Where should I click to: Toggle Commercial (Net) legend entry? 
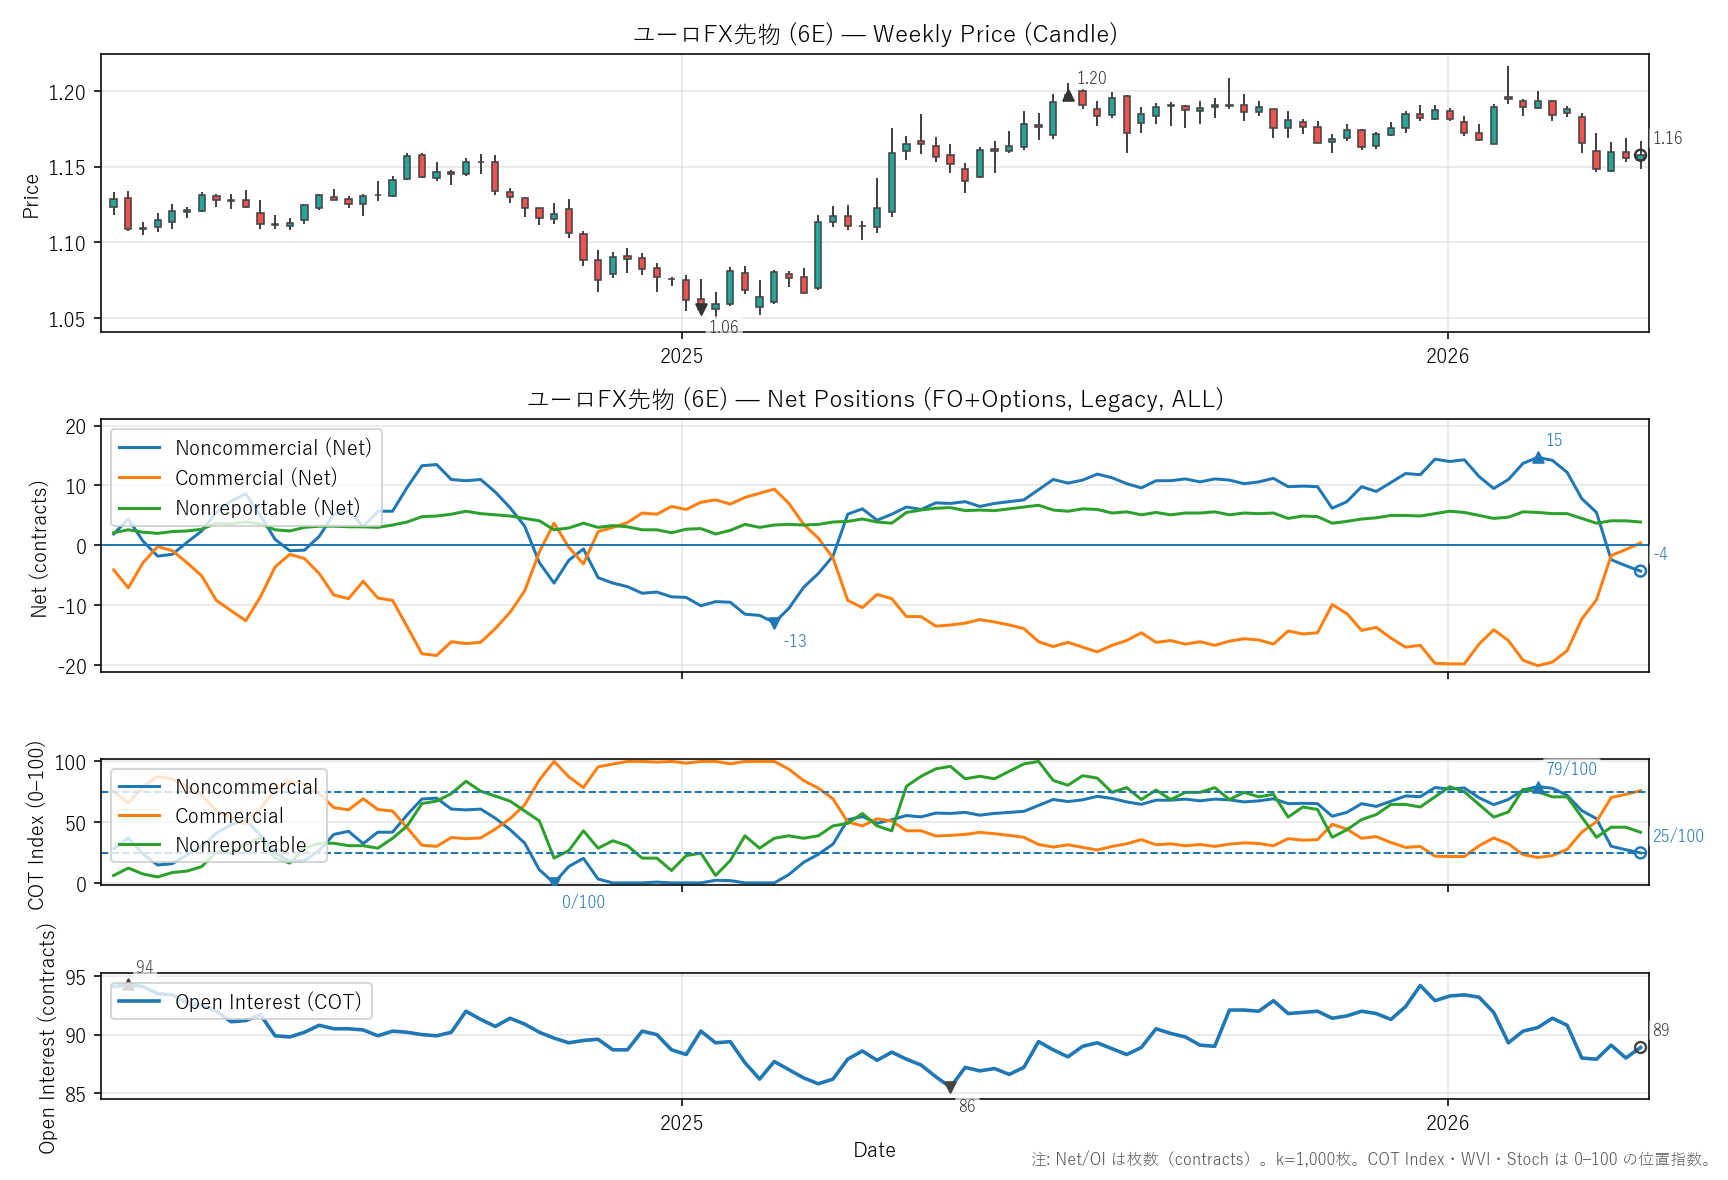tap(255, 478)
